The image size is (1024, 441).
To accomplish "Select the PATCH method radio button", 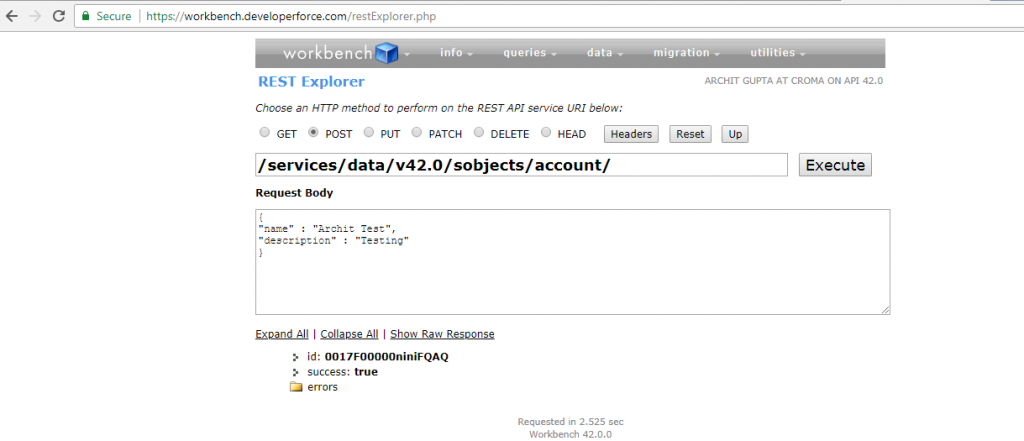I will click(421, 133).
